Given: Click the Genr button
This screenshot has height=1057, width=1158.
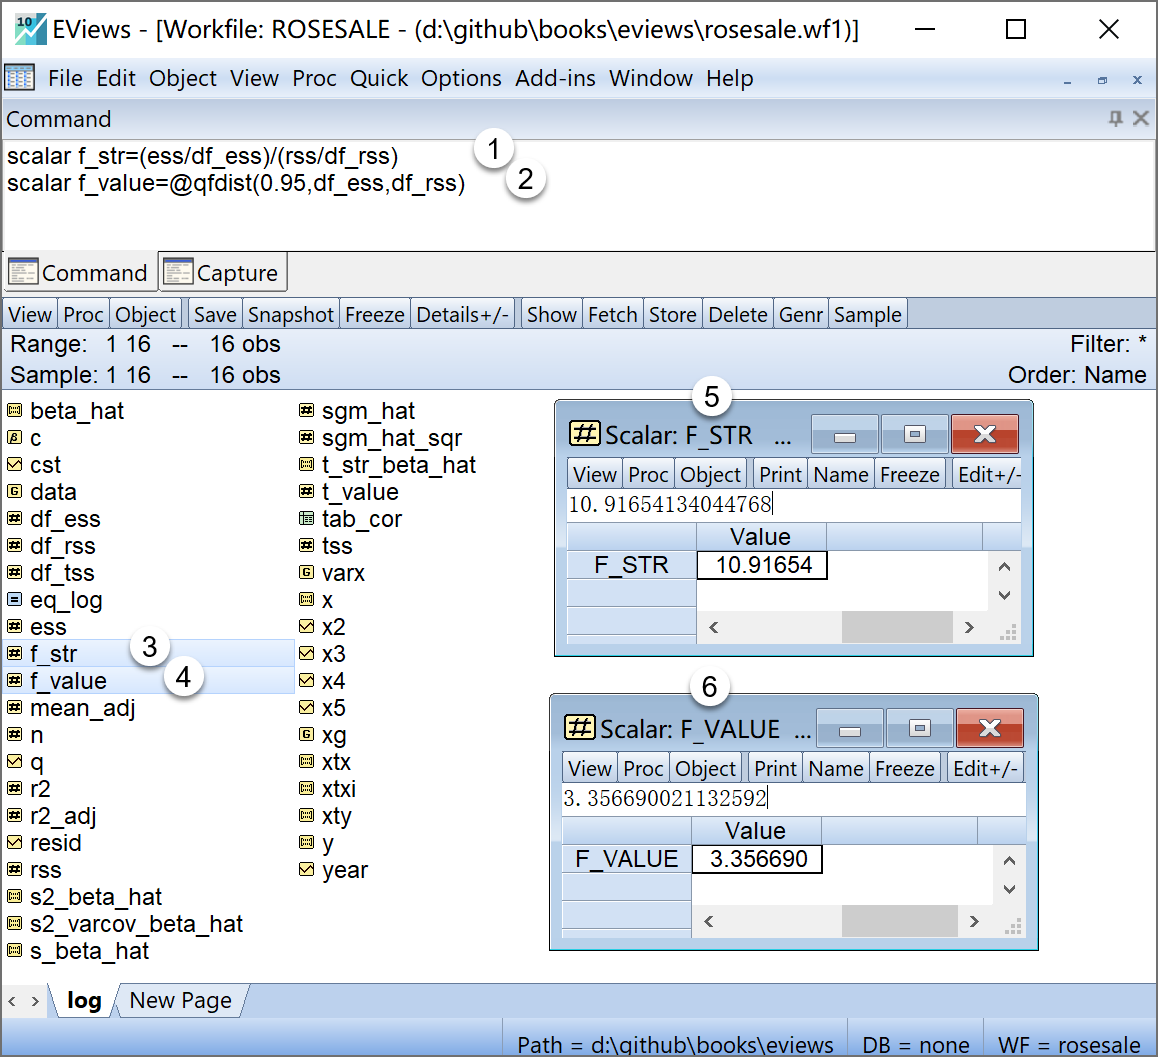Looking at the screenshot, I should (x=800, y=315).
